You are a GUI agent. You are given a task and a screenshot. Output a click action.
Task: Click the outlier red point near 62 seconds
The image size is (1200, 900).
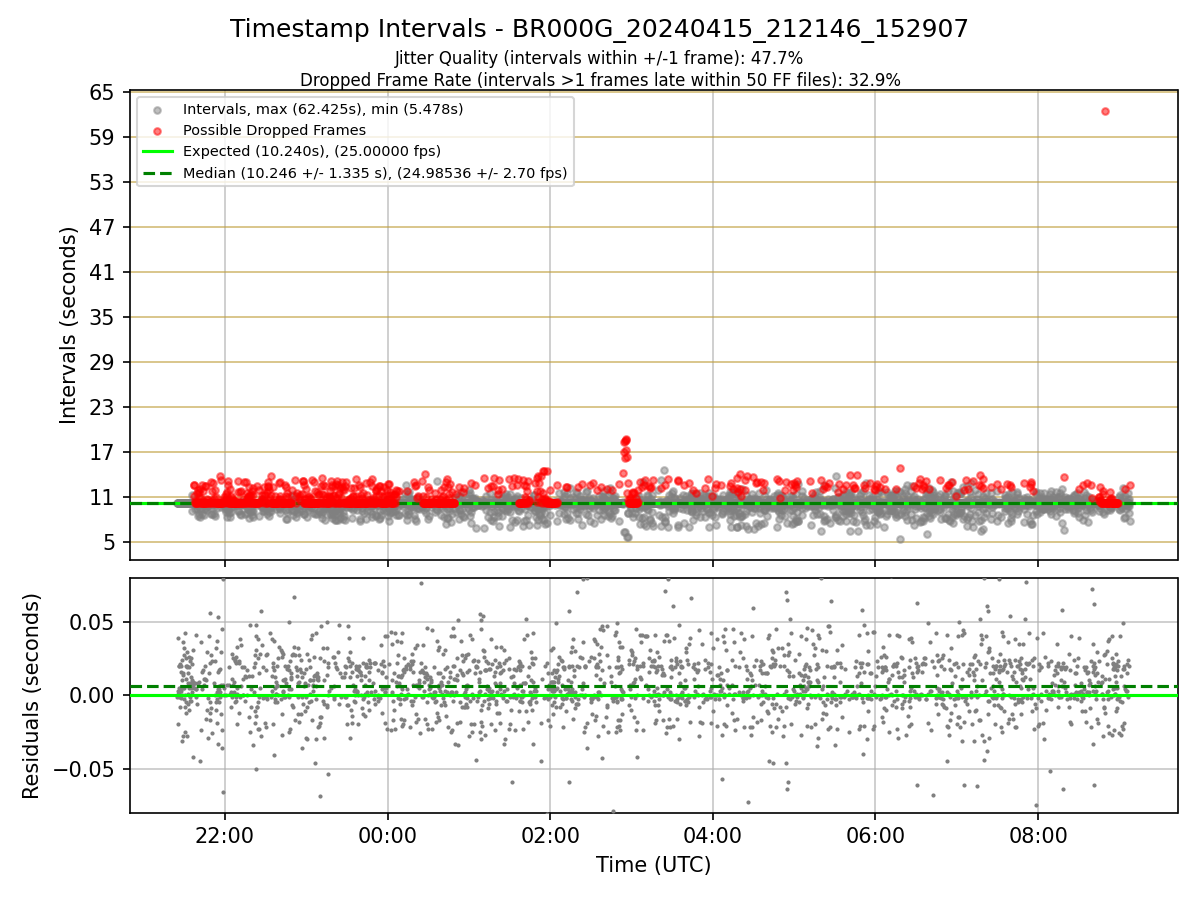click(1105, 111)
